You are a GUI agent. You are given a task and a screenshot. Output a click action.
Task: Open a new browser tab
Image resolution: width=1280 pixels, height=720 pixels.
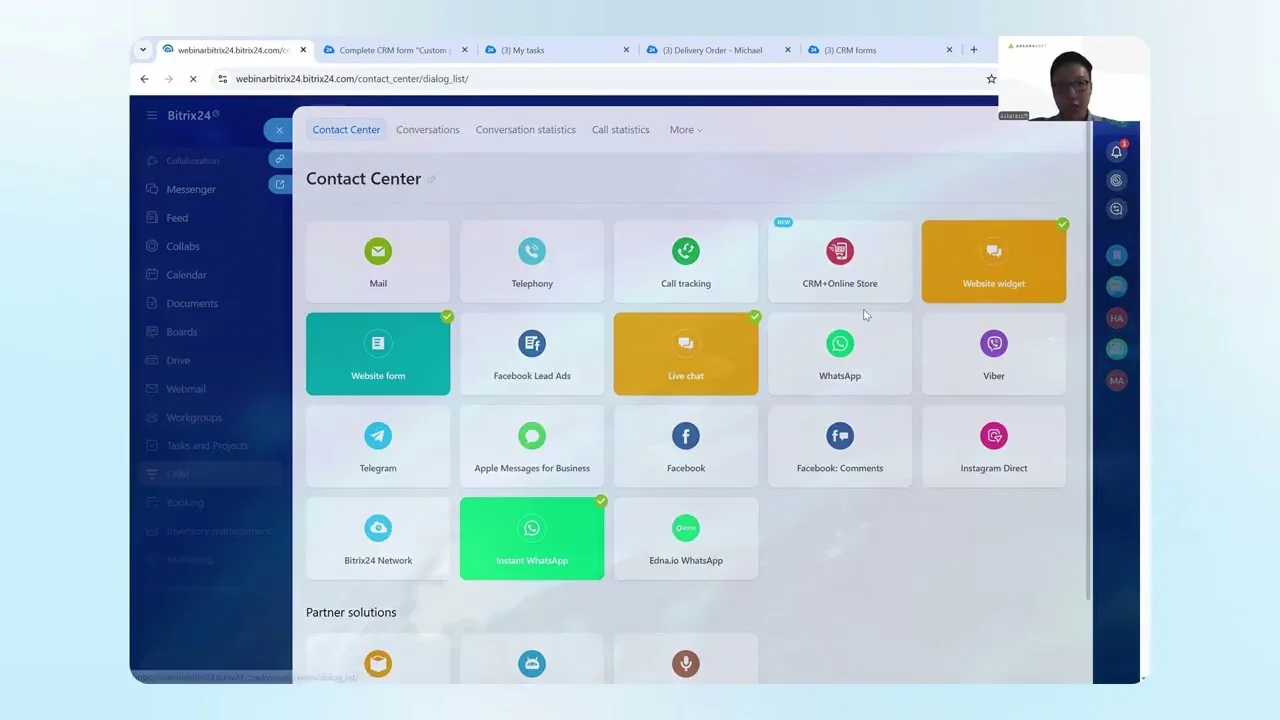pyautogui.click(x=974, y=50)
